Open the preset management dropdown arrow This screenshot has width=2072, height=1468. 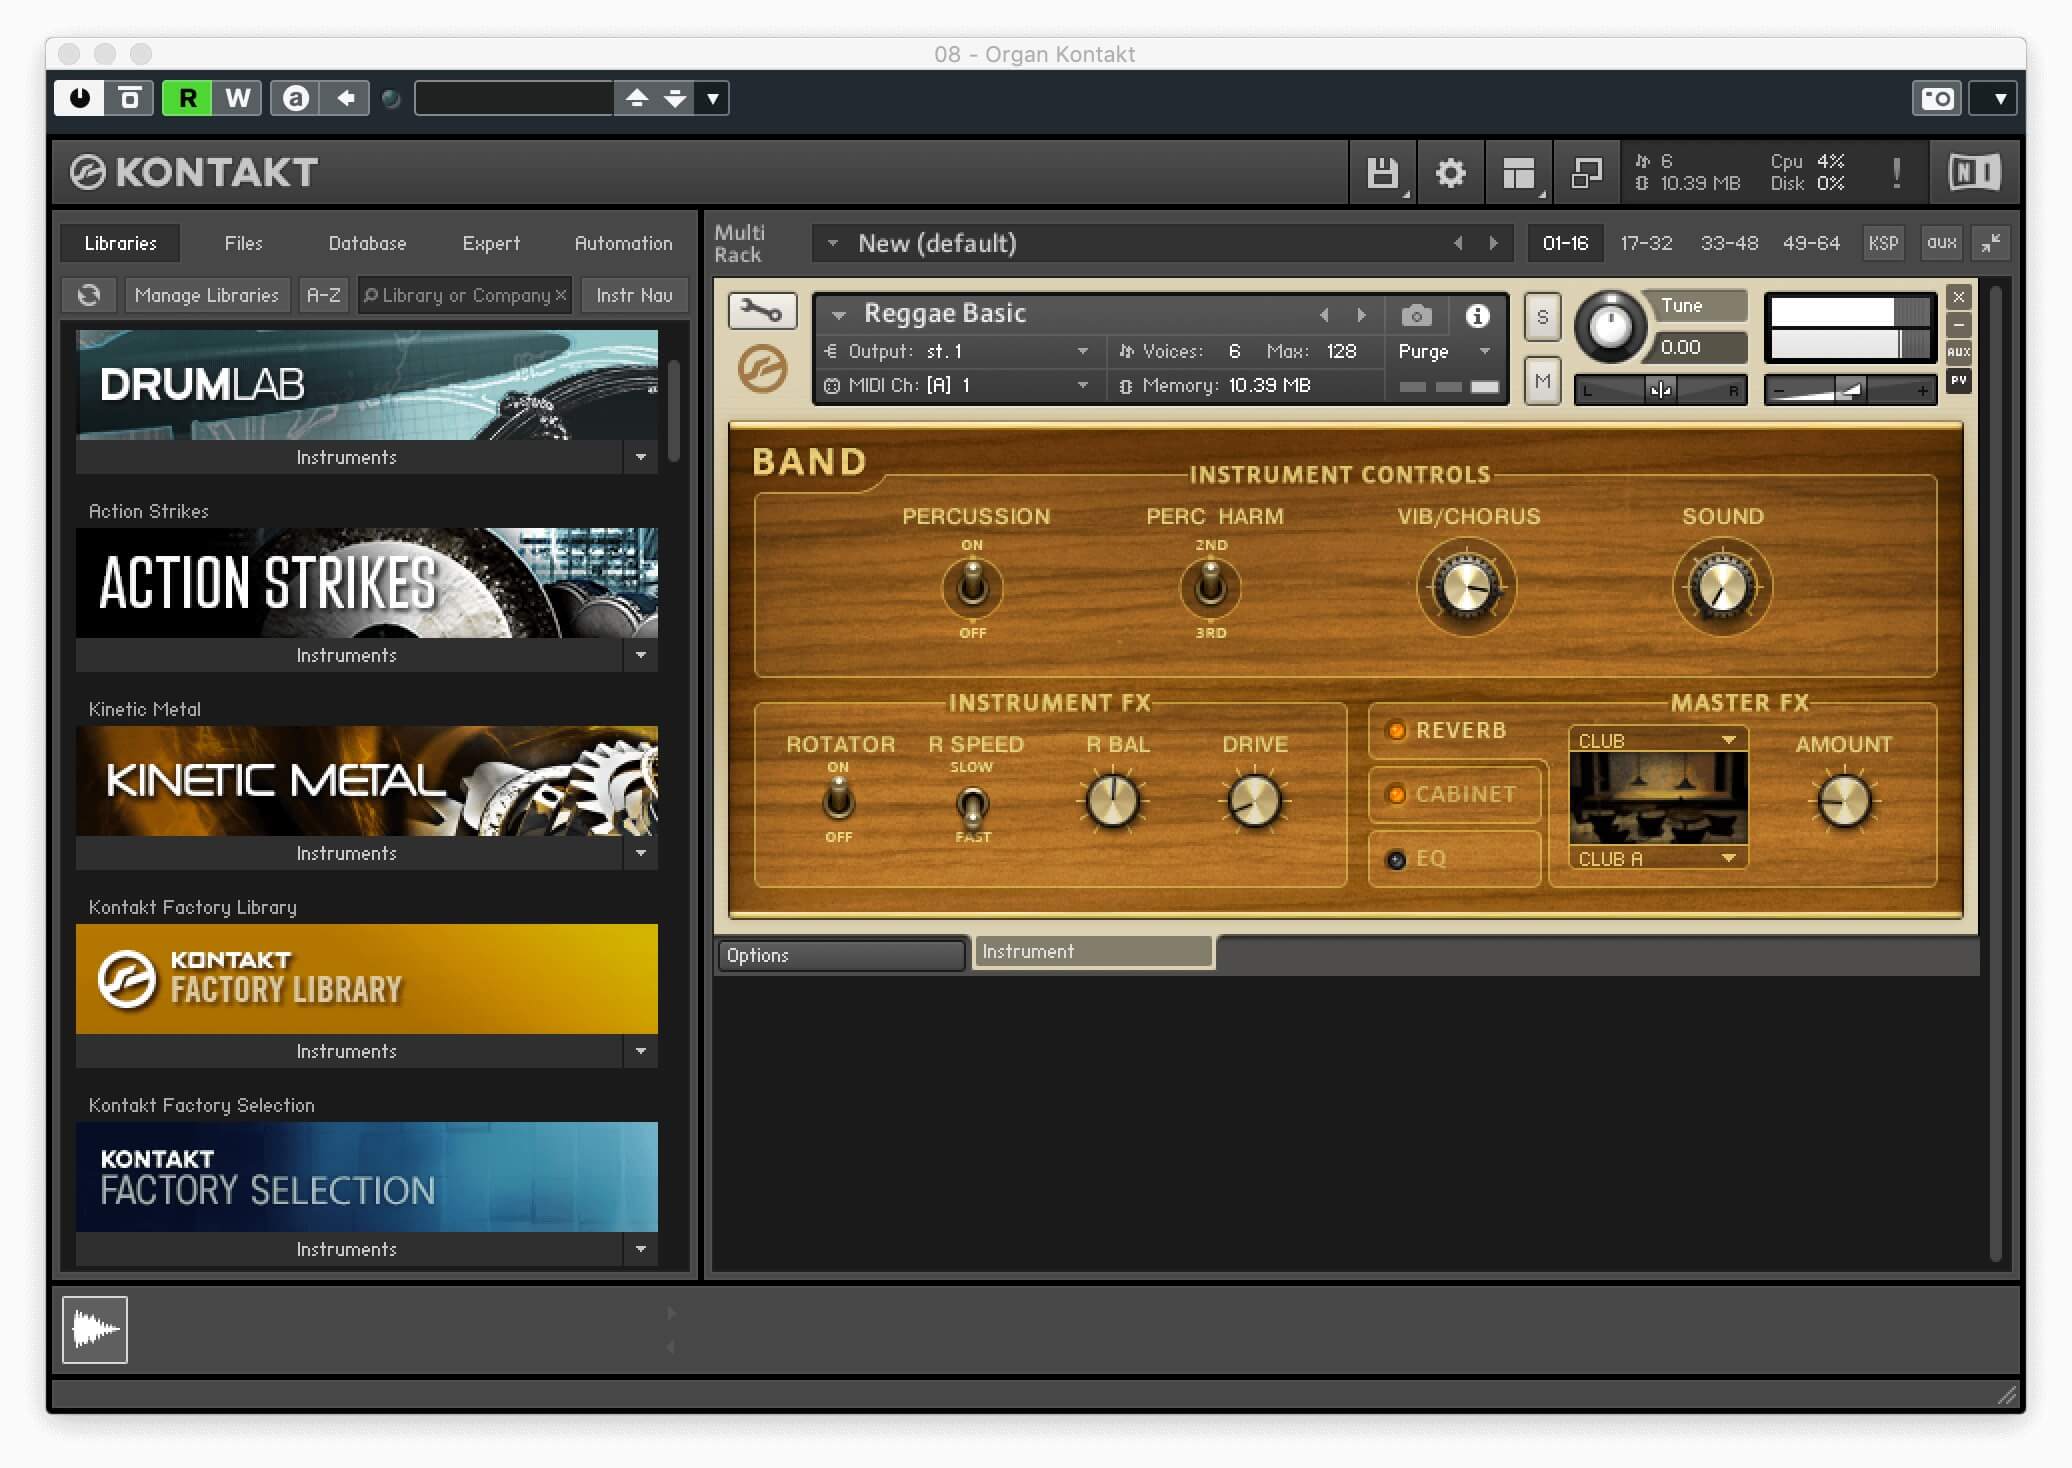[x=713, y=98]
